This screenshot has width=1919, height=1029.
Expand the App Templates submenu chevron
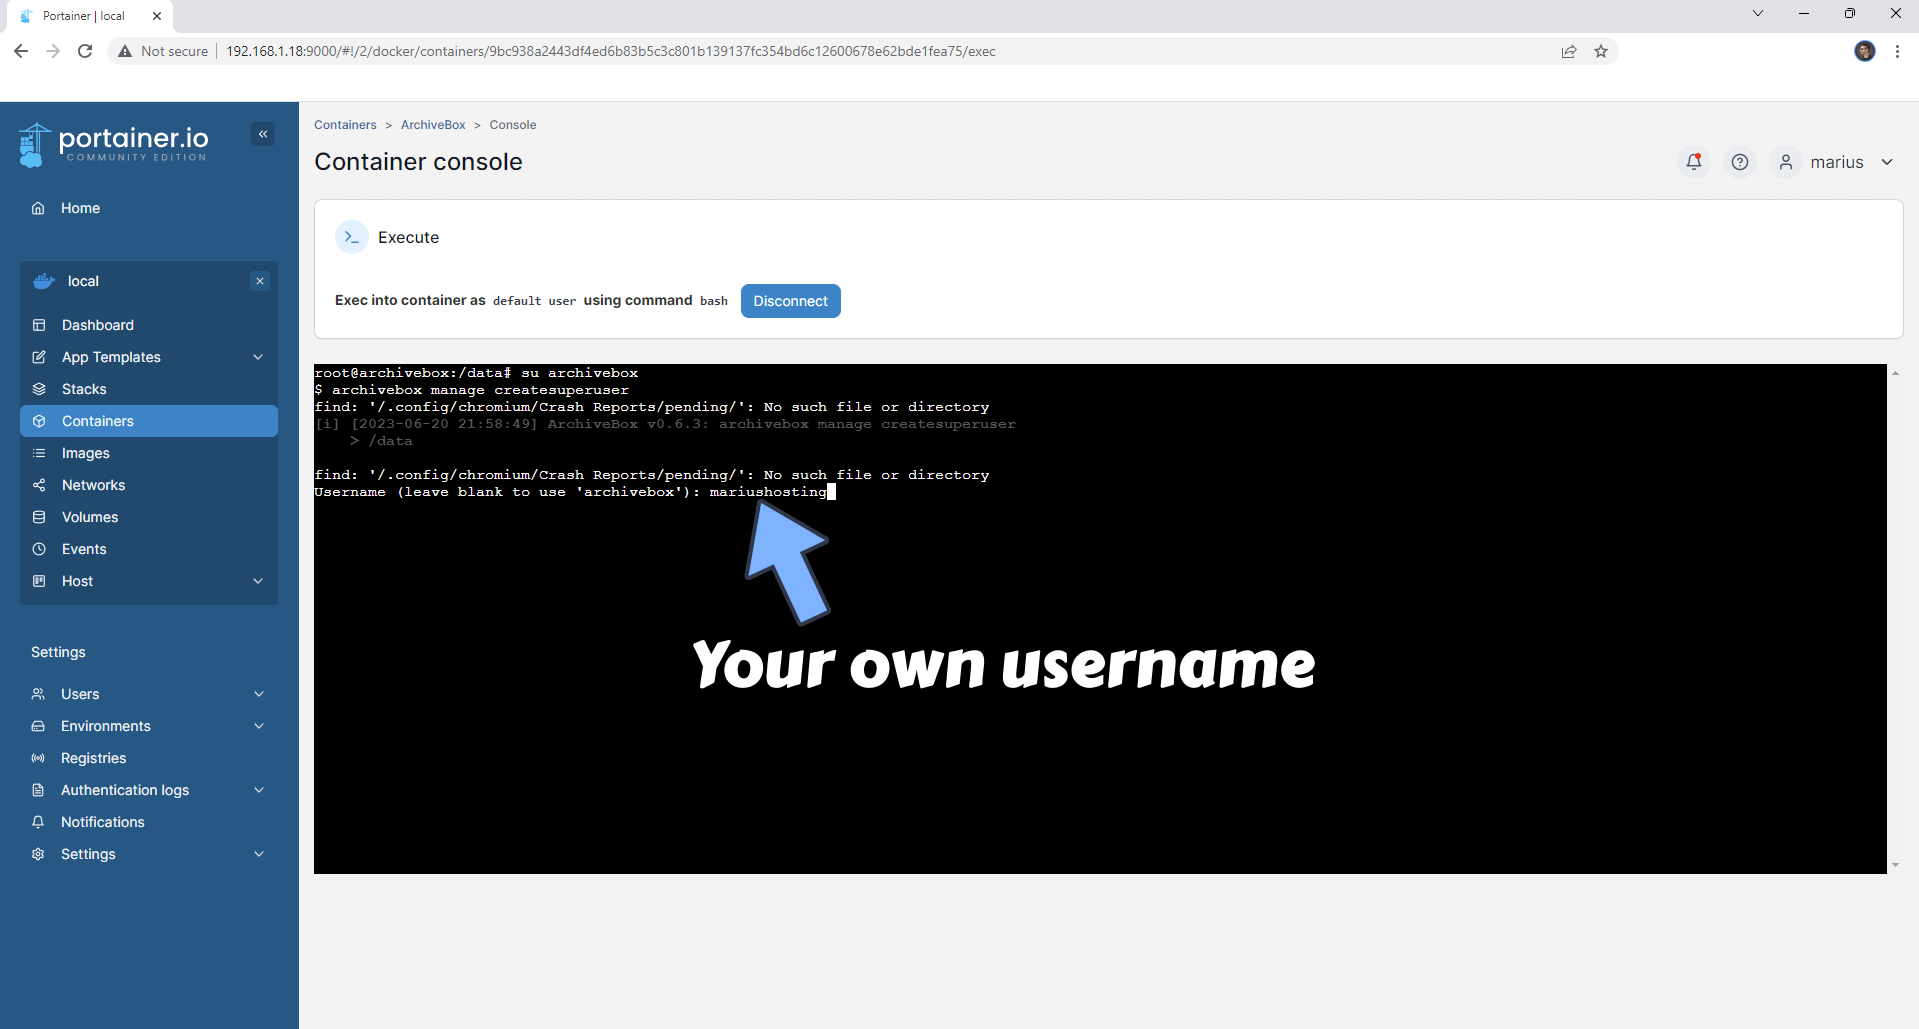(258, 357)
